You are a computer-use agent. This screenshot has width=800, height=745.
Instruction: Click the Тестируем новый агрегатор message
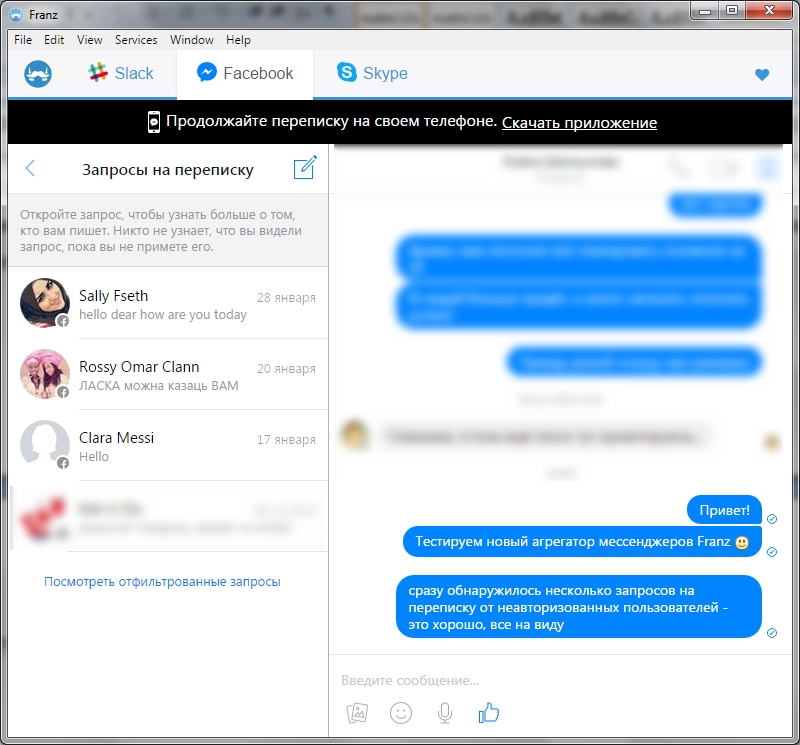(x=582, y=541)
